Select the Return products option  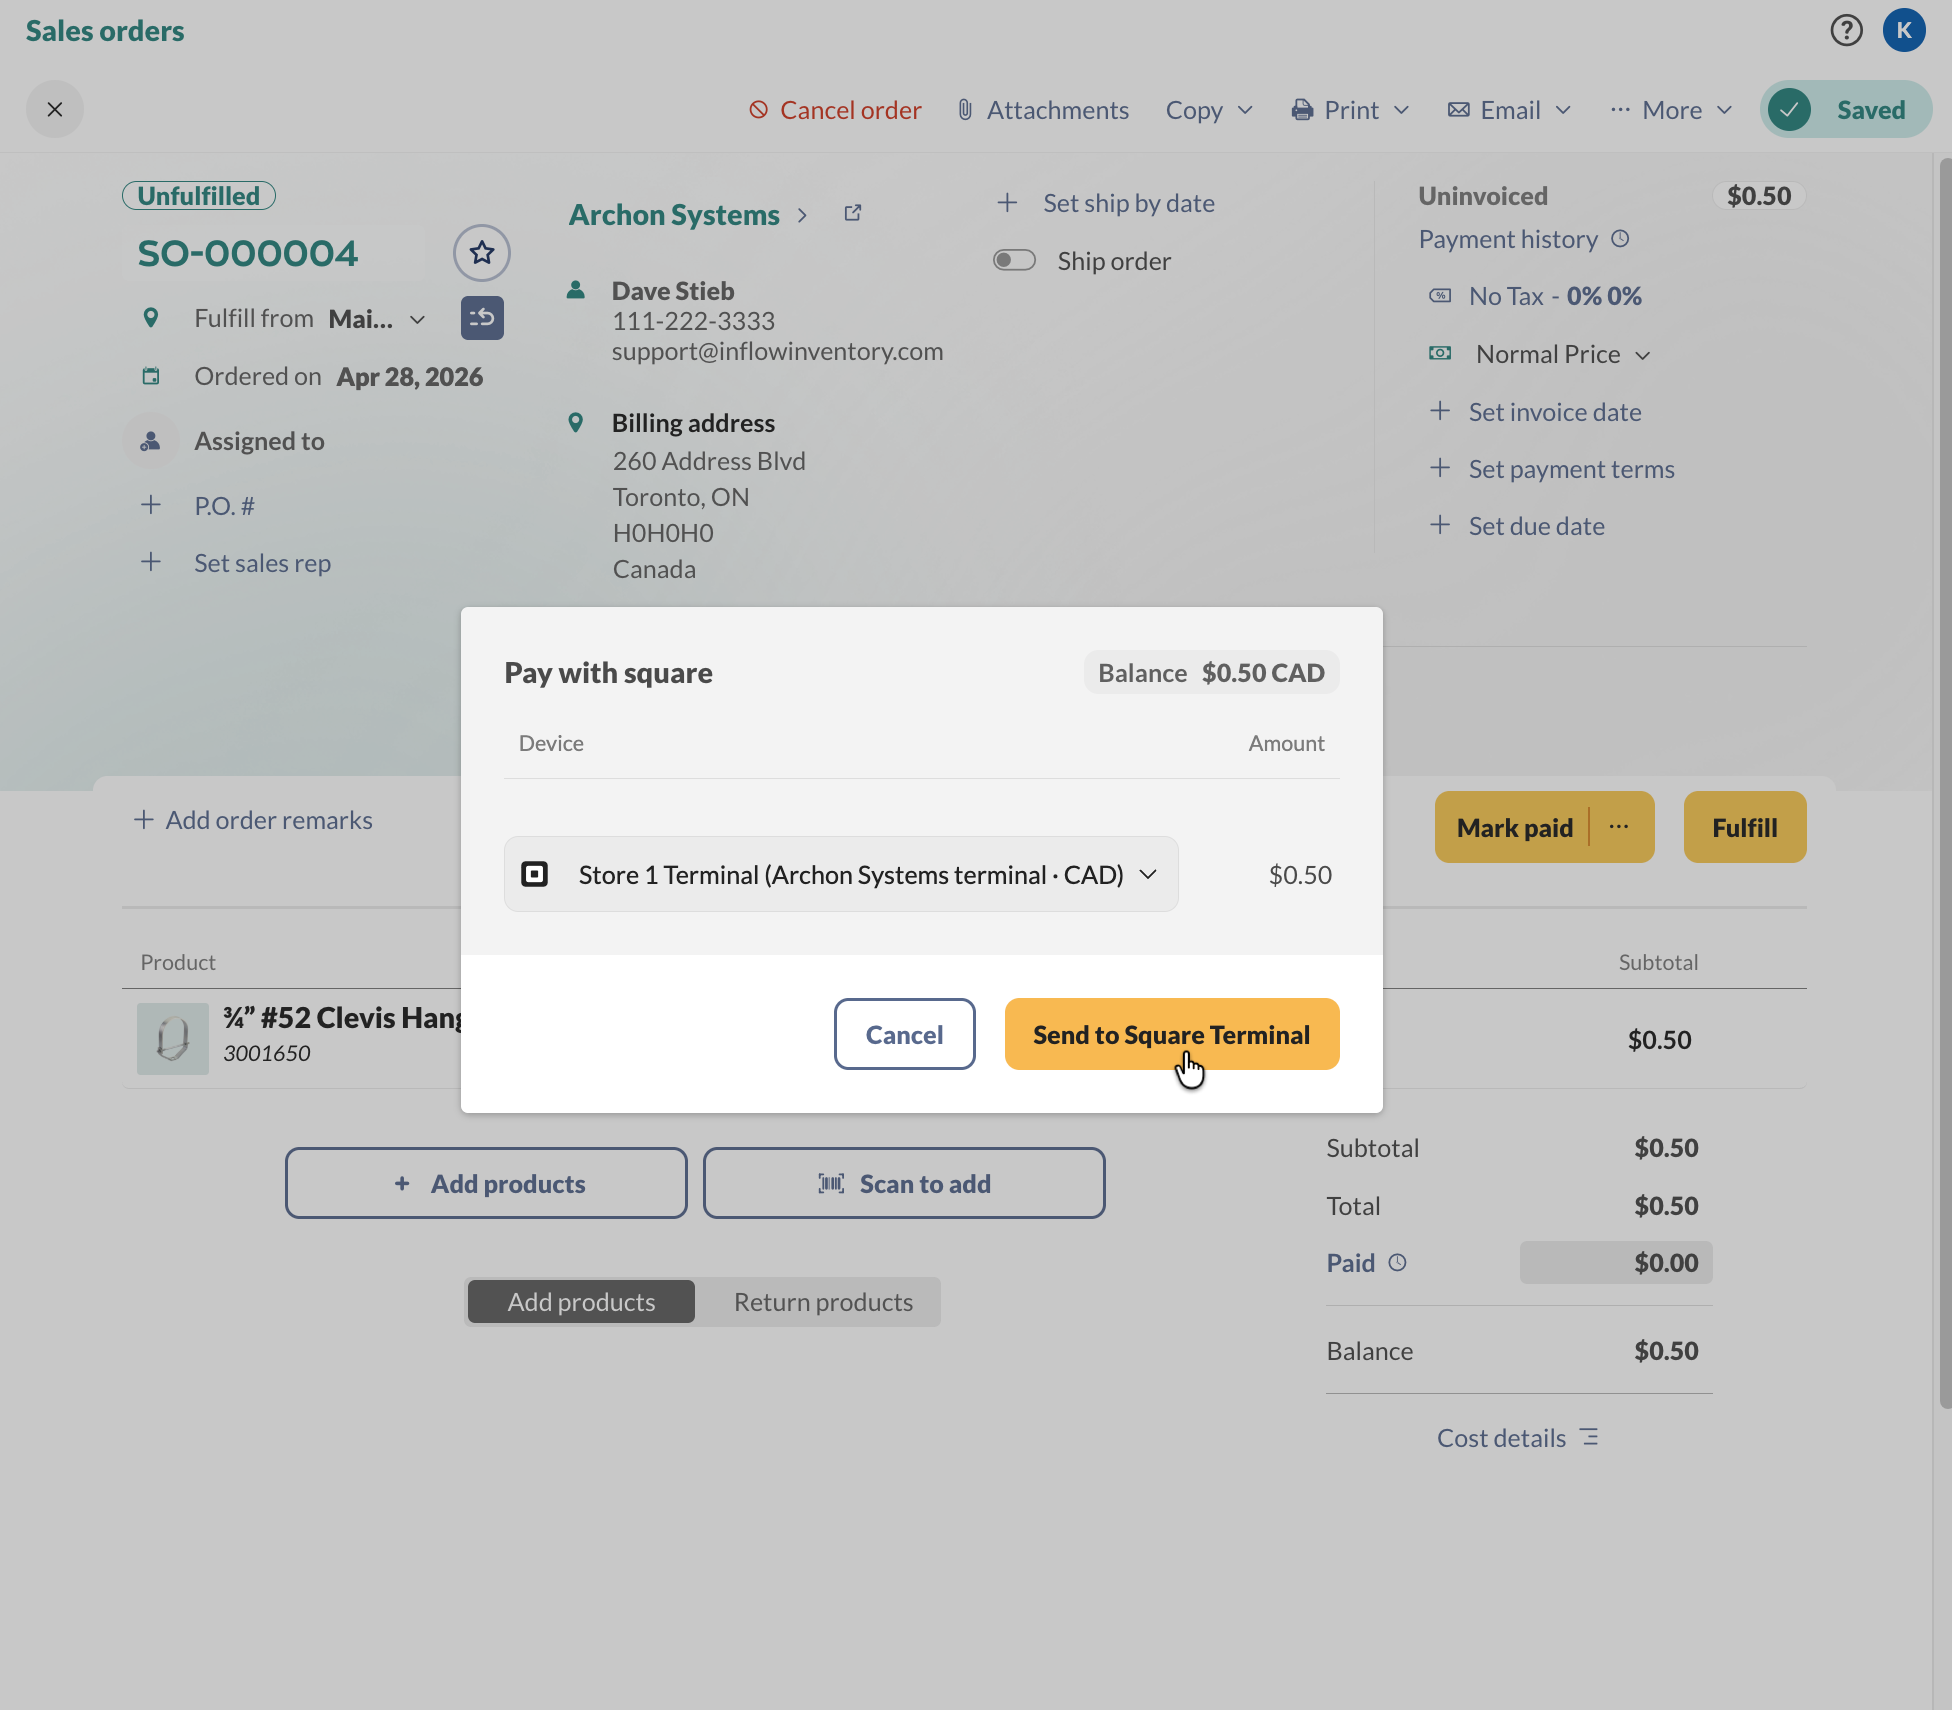pyautogui.click(x=823, y=1302)
